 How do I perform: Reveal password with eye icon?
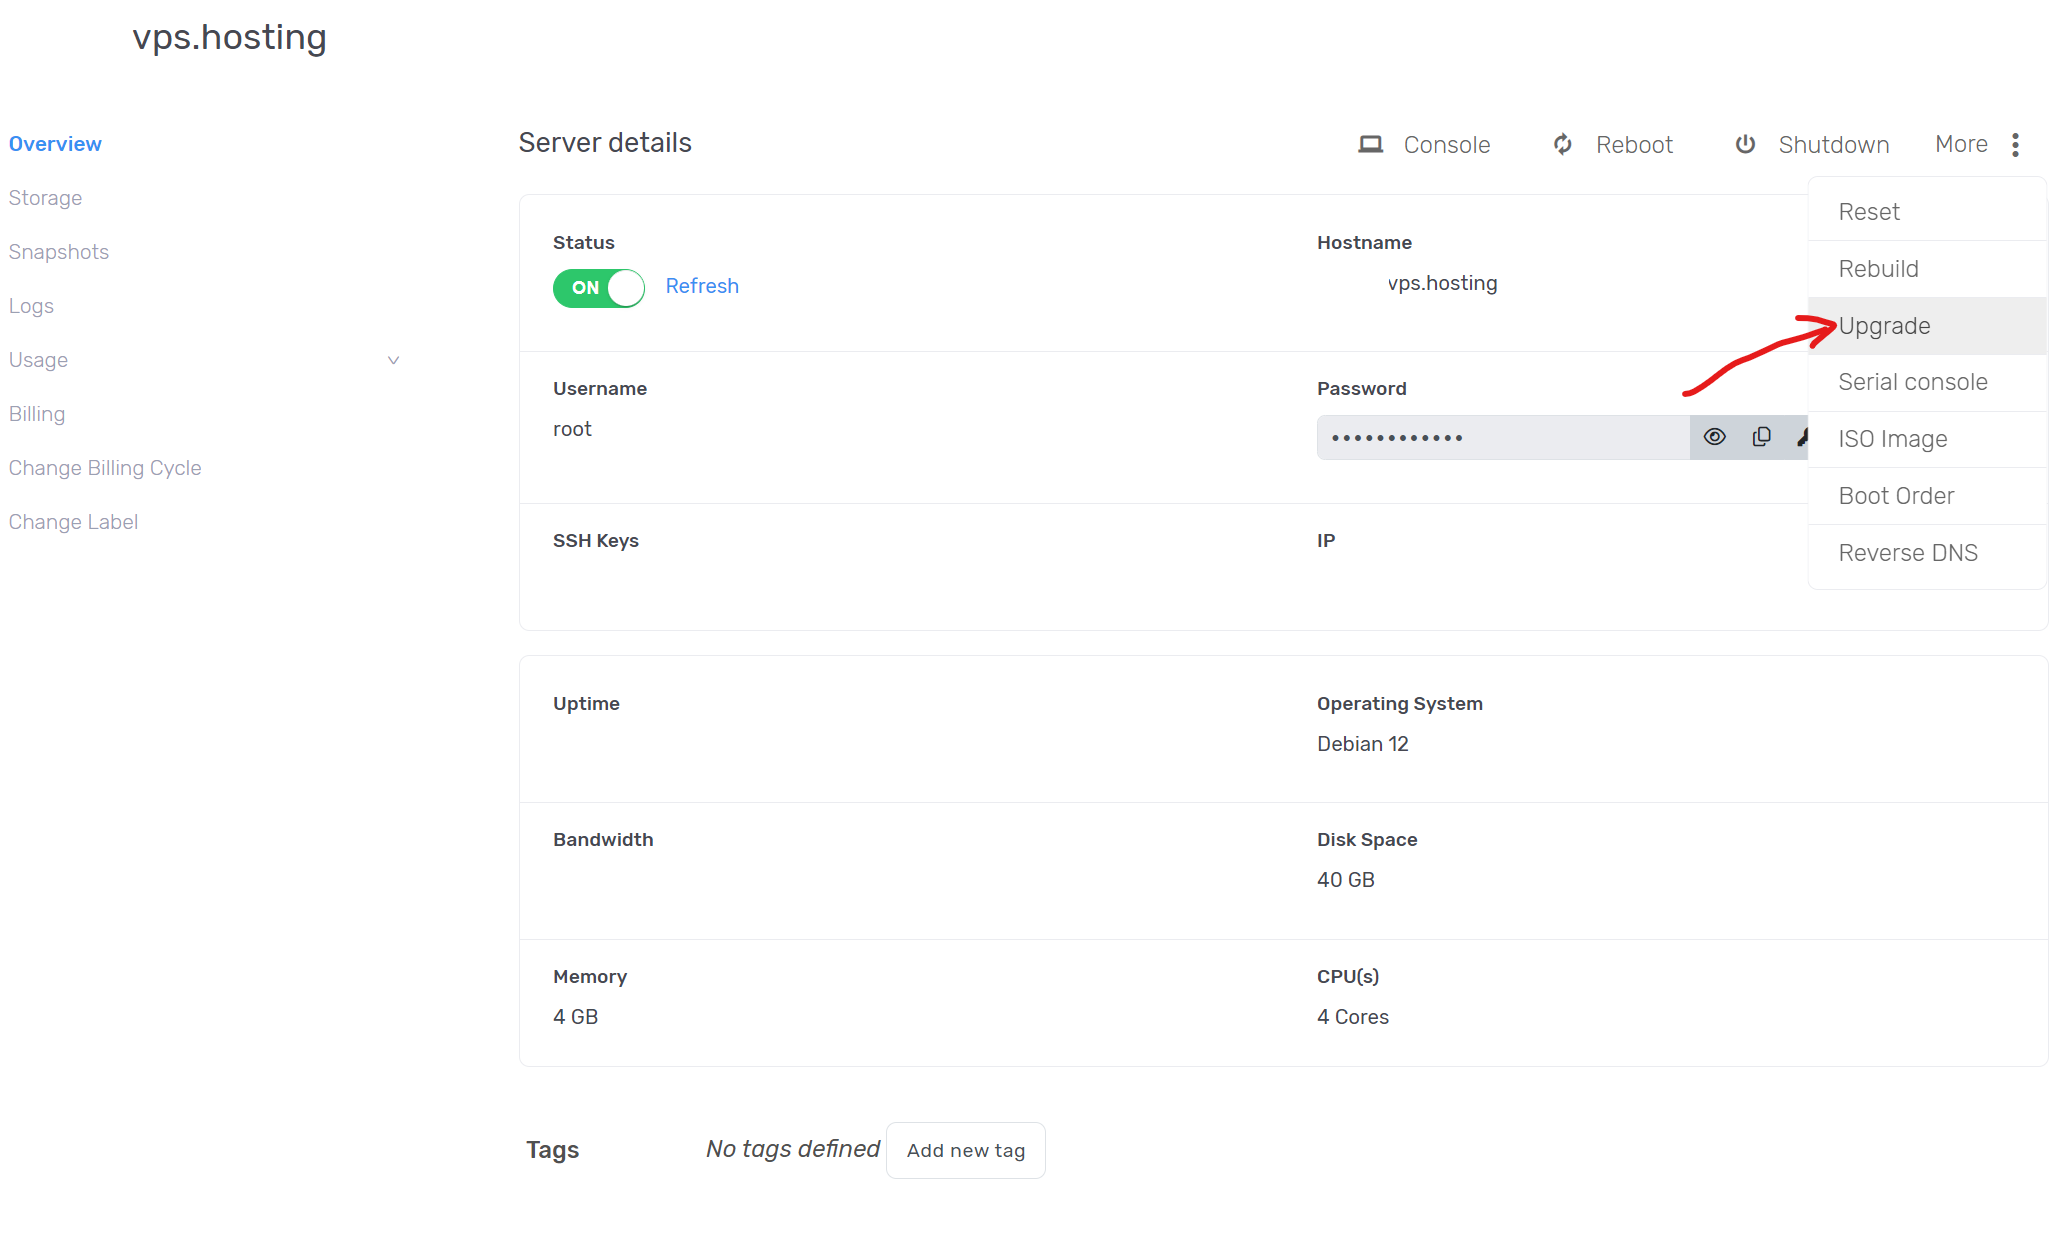point(1714,437)
